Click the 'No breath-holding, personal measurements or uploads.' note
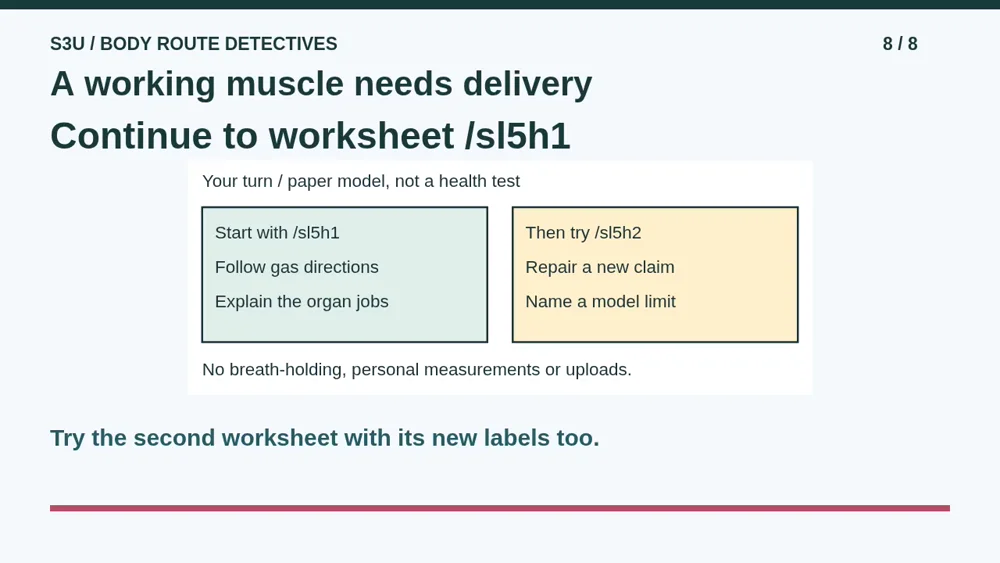This screenshot has height=563, width=1000. coord(416,370)
